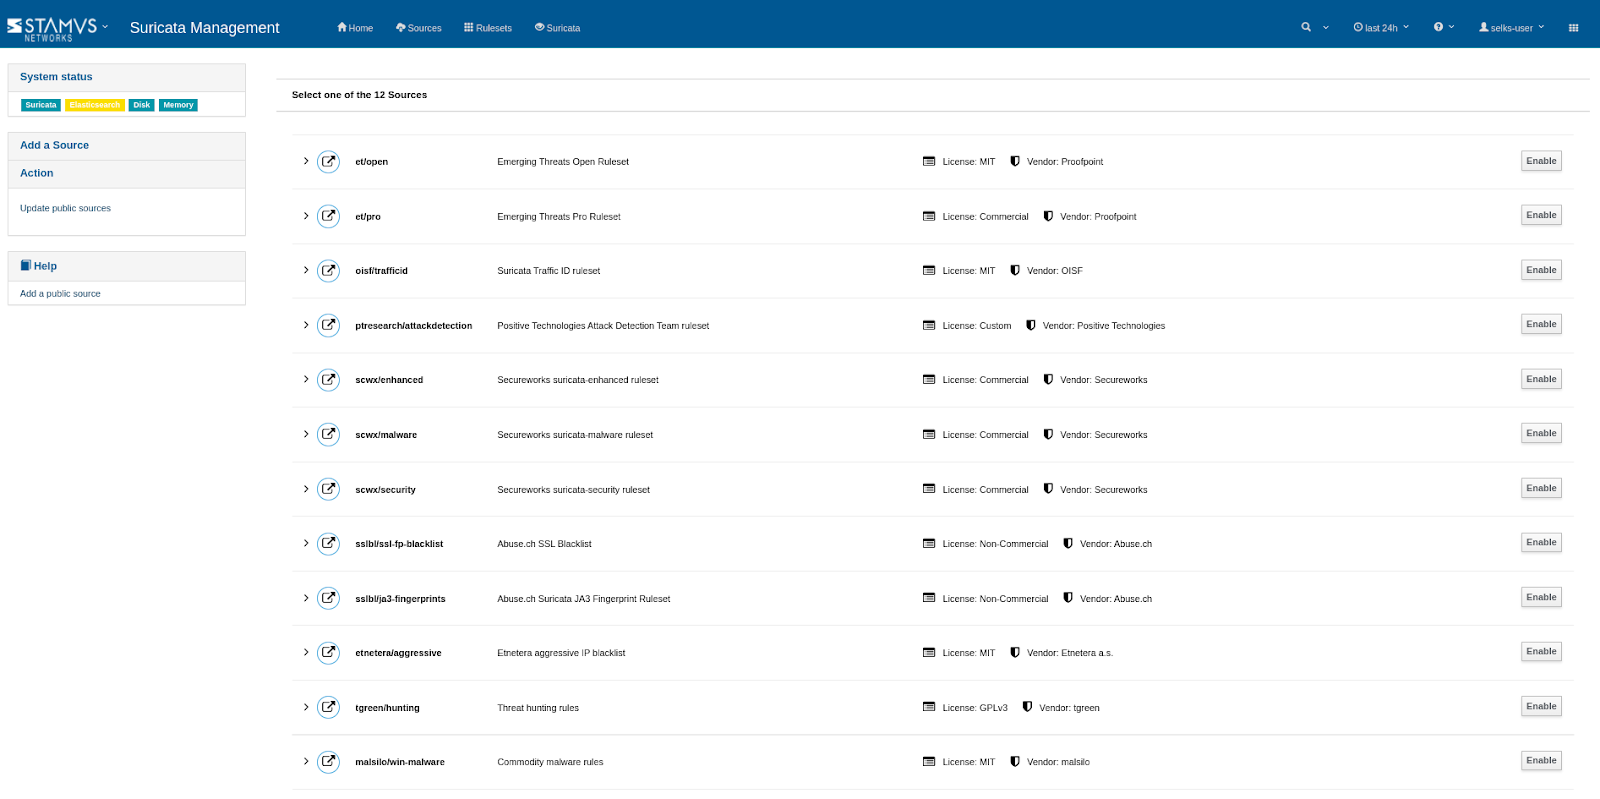This screenshot has height=799, width=1600.
Task: Click the Elasticsearch status badge
Action: tap(95, 105)
